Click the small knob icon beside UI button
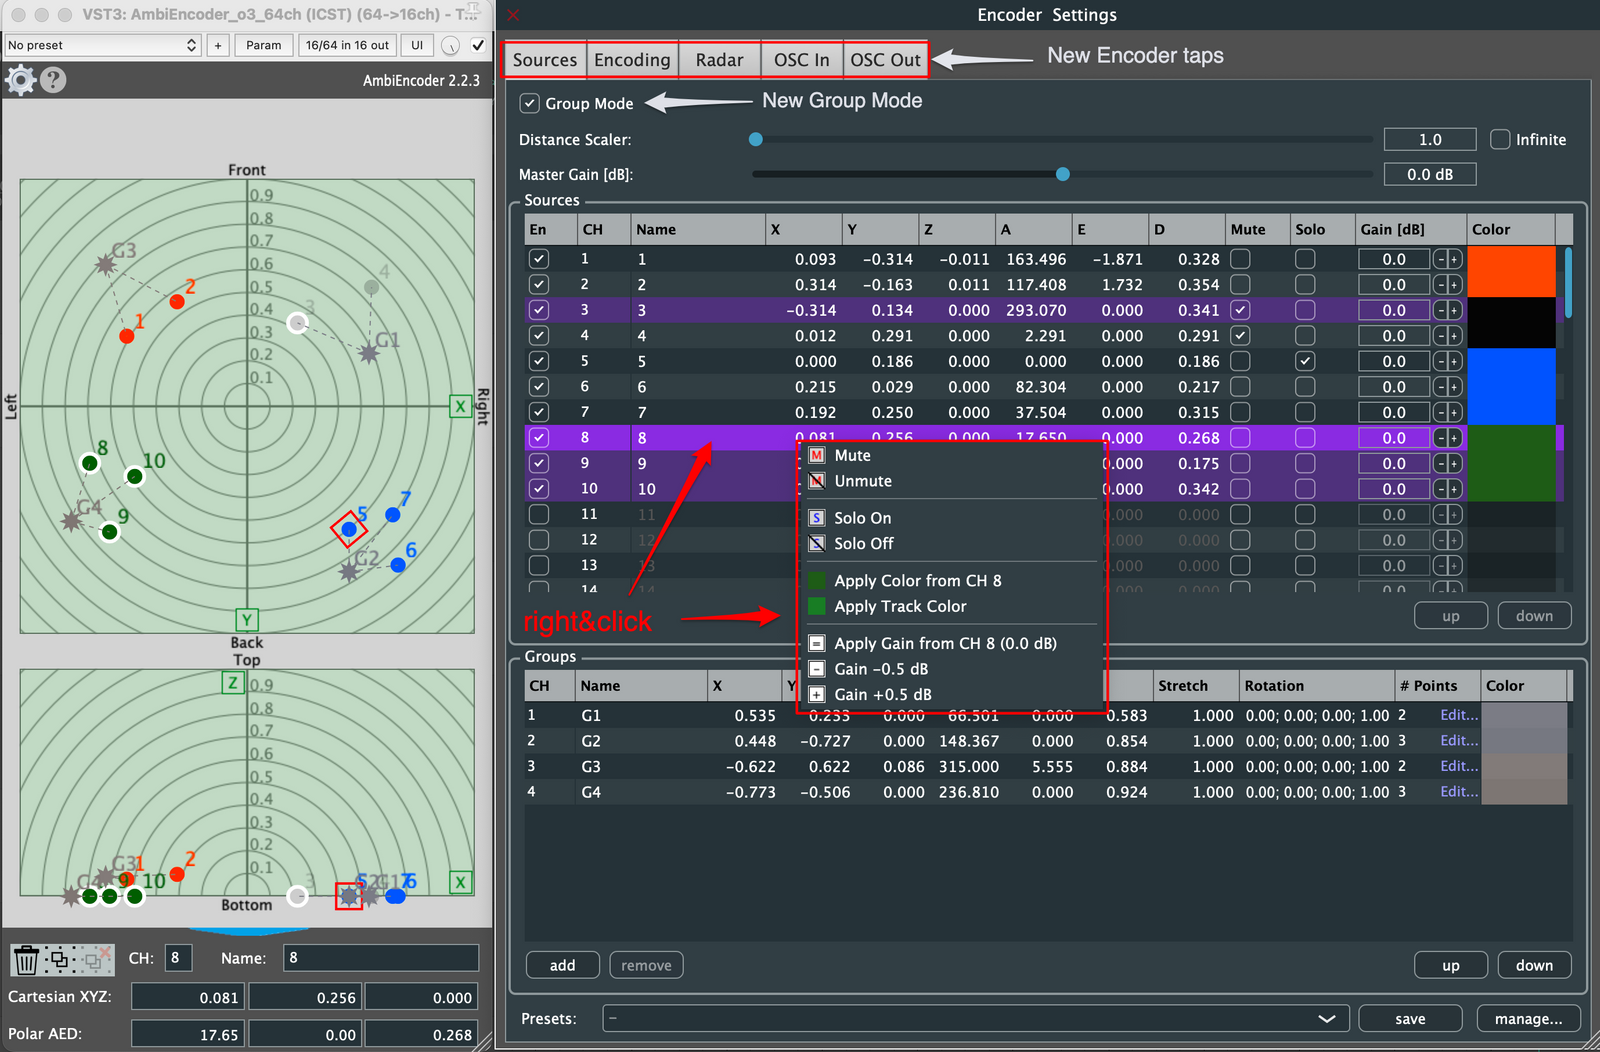Screen dimensions: 1600x1052 [x=451, y=45]
